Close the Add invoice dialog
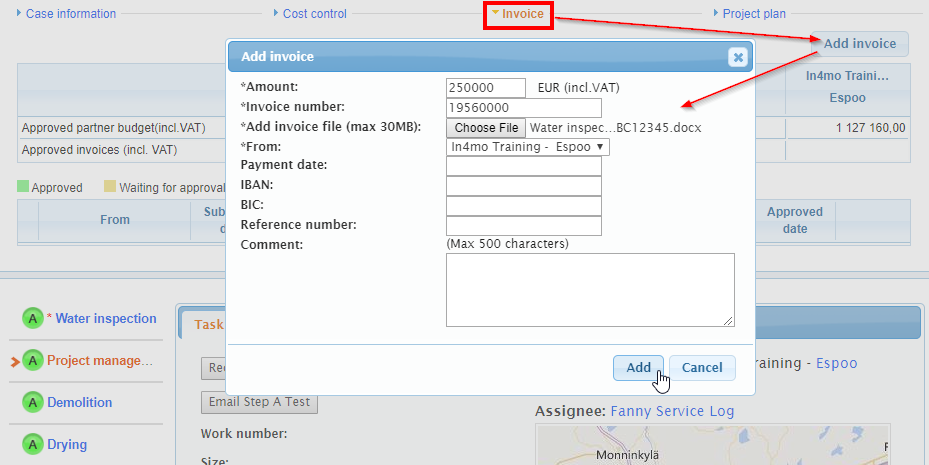Image resolution: width=929 pixels, height=465 pixels. coord(738,57)
